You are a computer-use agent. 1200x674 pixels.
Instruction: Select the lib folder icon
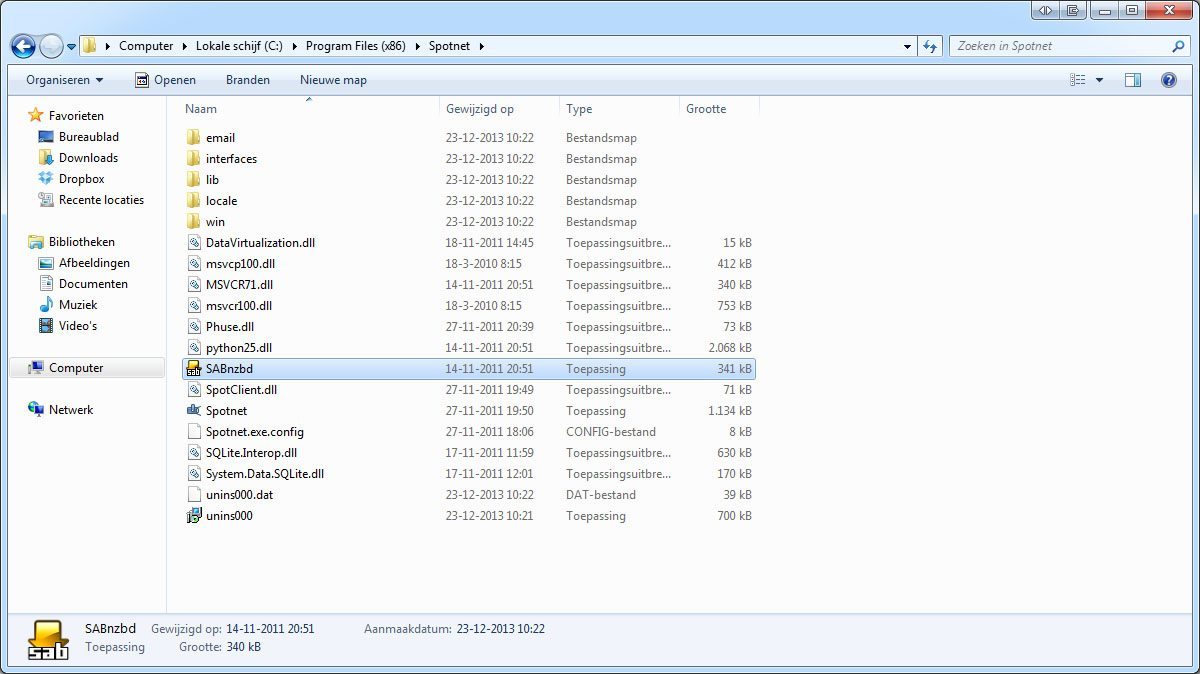point(194,180)
